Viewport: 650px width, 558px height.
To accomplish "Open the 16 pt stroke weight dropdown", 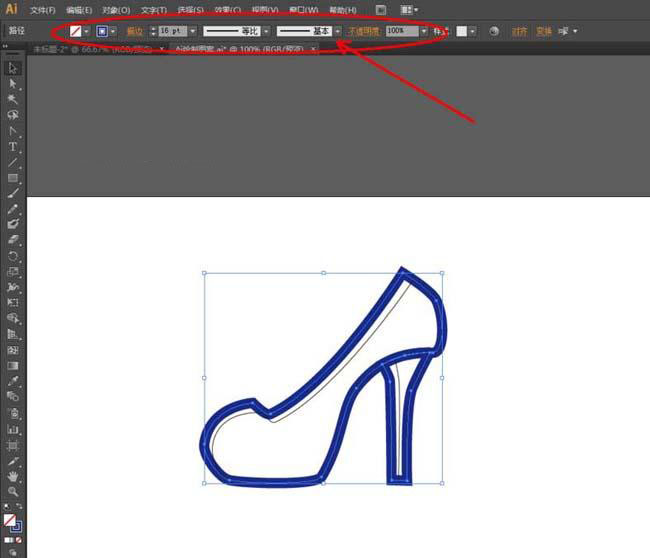I will 192,31.
